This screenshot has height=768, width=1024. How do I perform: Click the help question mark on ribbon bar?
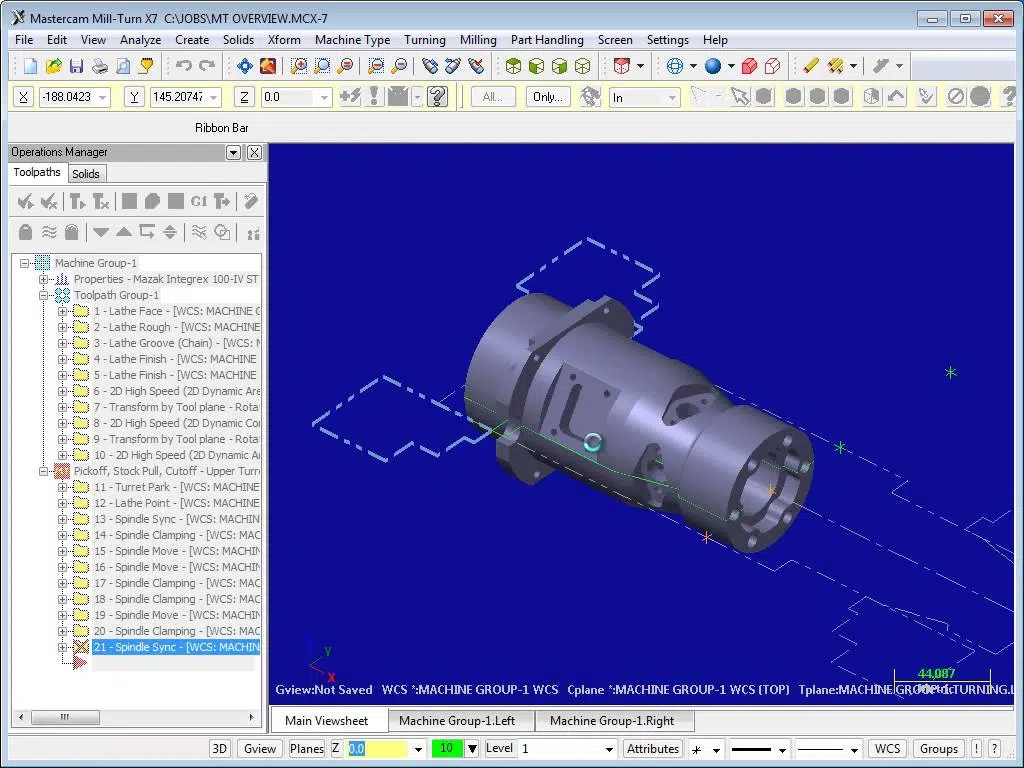pyautogui.click(x=438, y=97)
